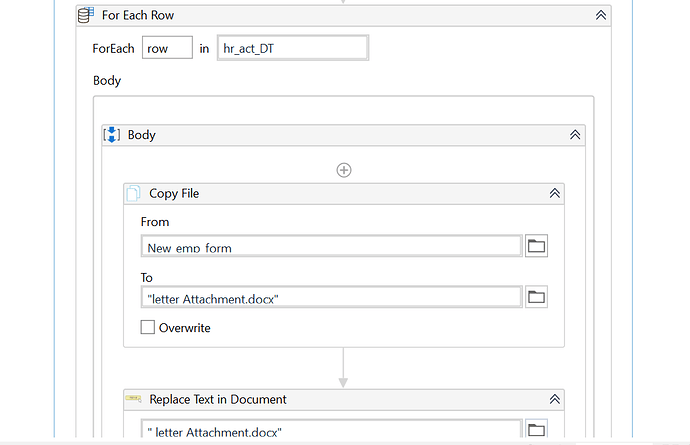Screen dimensions: 690x445
Task: Click the hr_act_DT data table field
Action: click(x=292, y=48)
